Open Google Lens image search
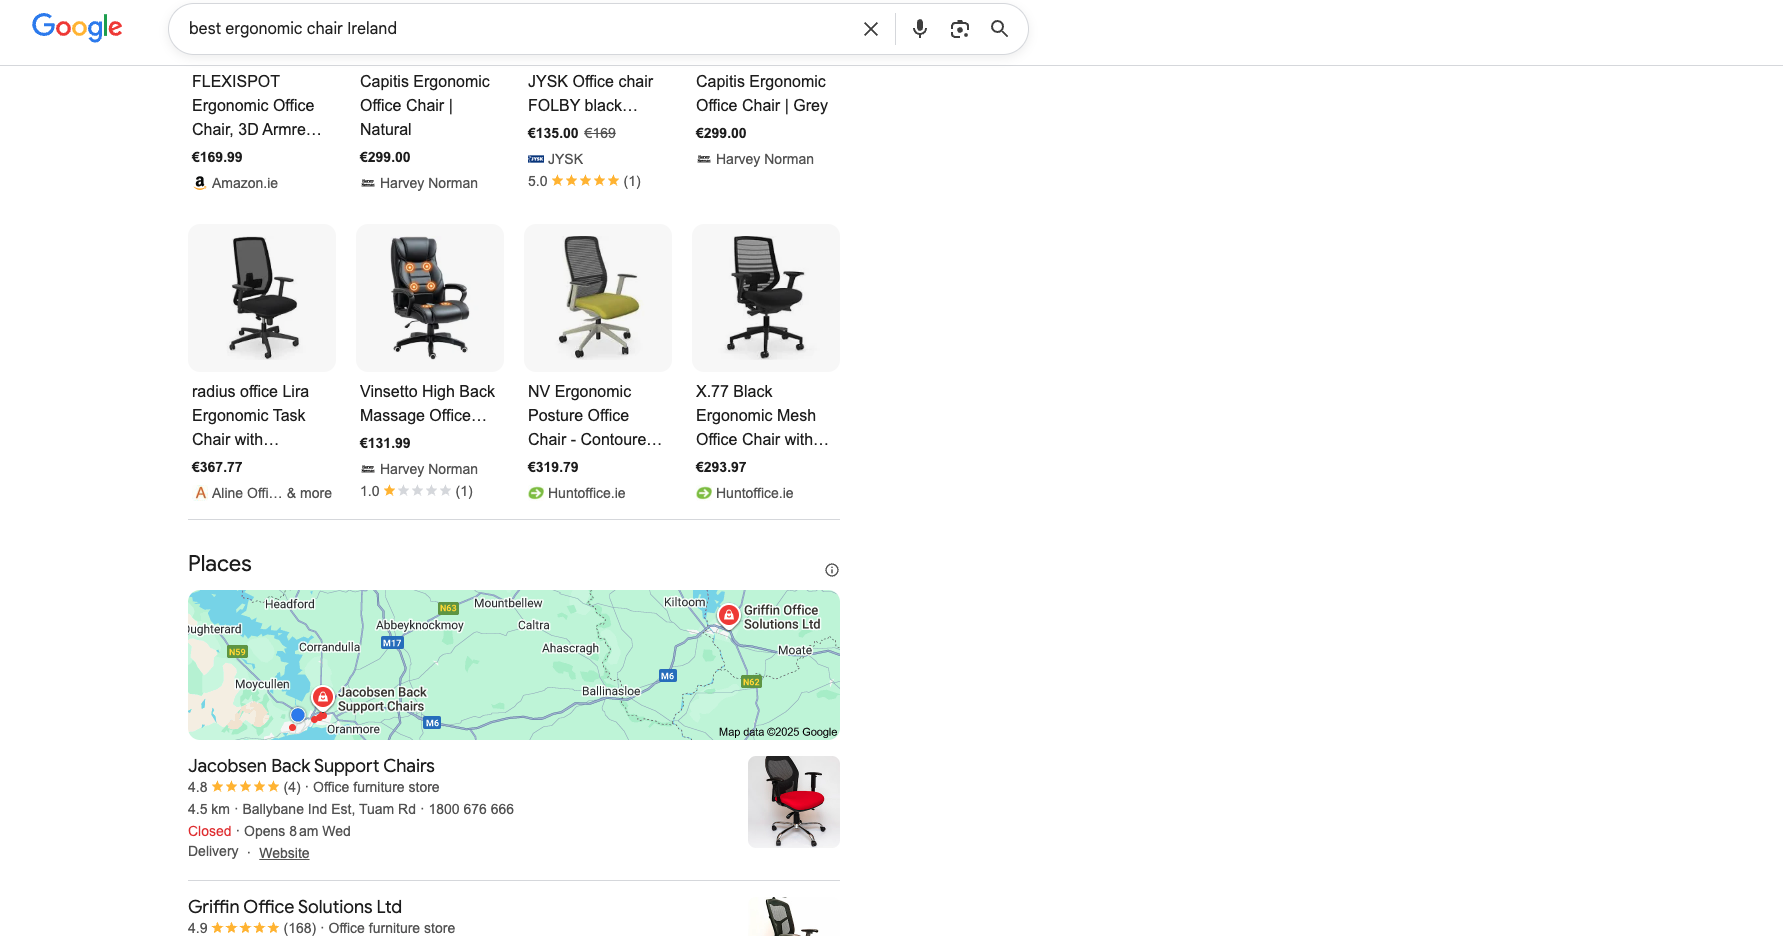This screenshot has height=936, width=1783. click(x=959, y=28)
